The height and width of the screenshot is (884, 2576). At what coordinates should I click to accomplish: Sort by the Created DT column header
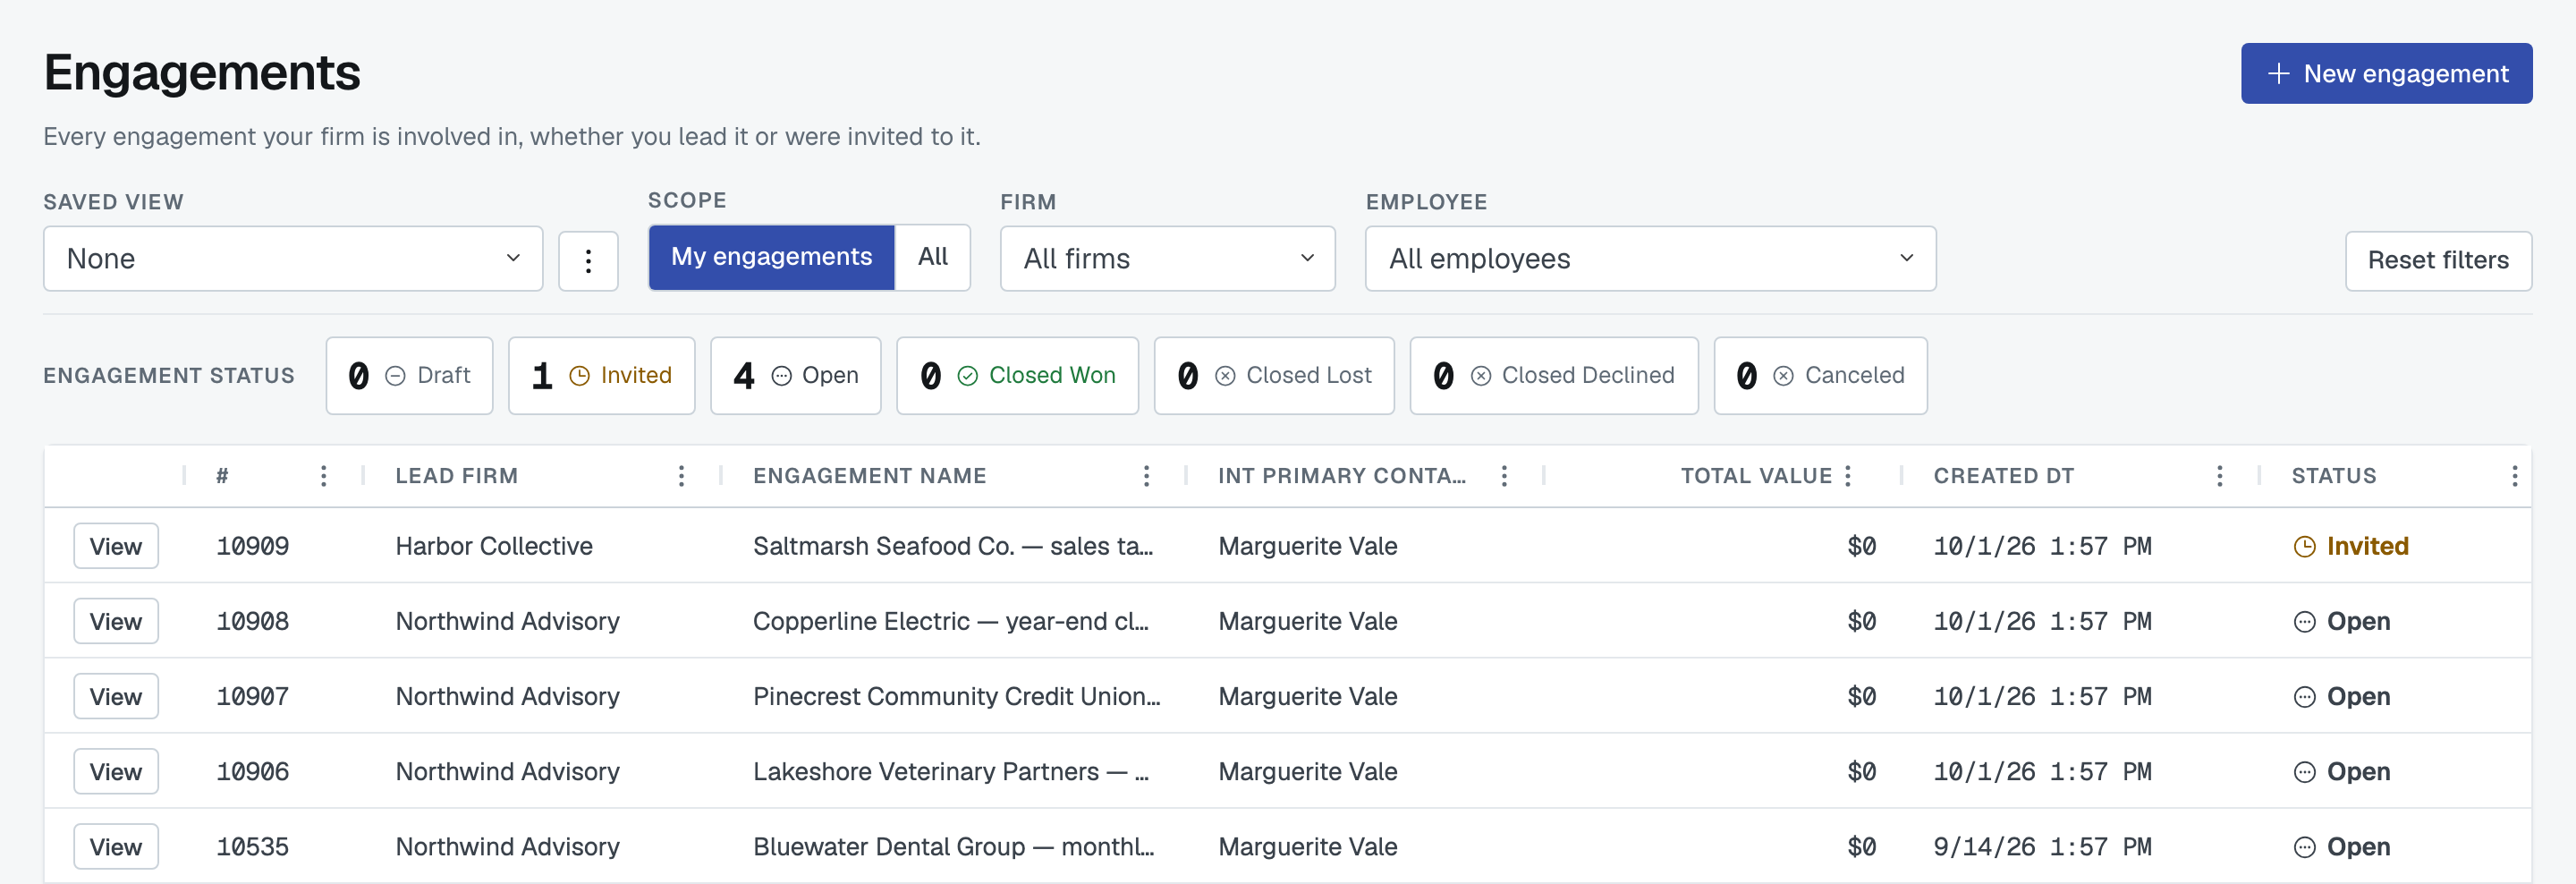tap(2003, 476)
